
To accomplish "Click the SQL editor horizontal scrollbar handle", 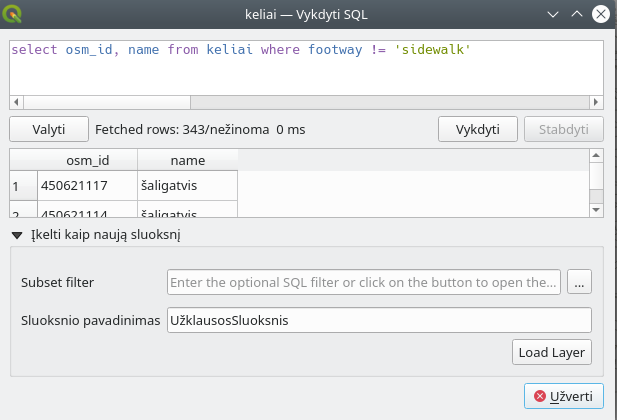I will (x=107, y=102).
